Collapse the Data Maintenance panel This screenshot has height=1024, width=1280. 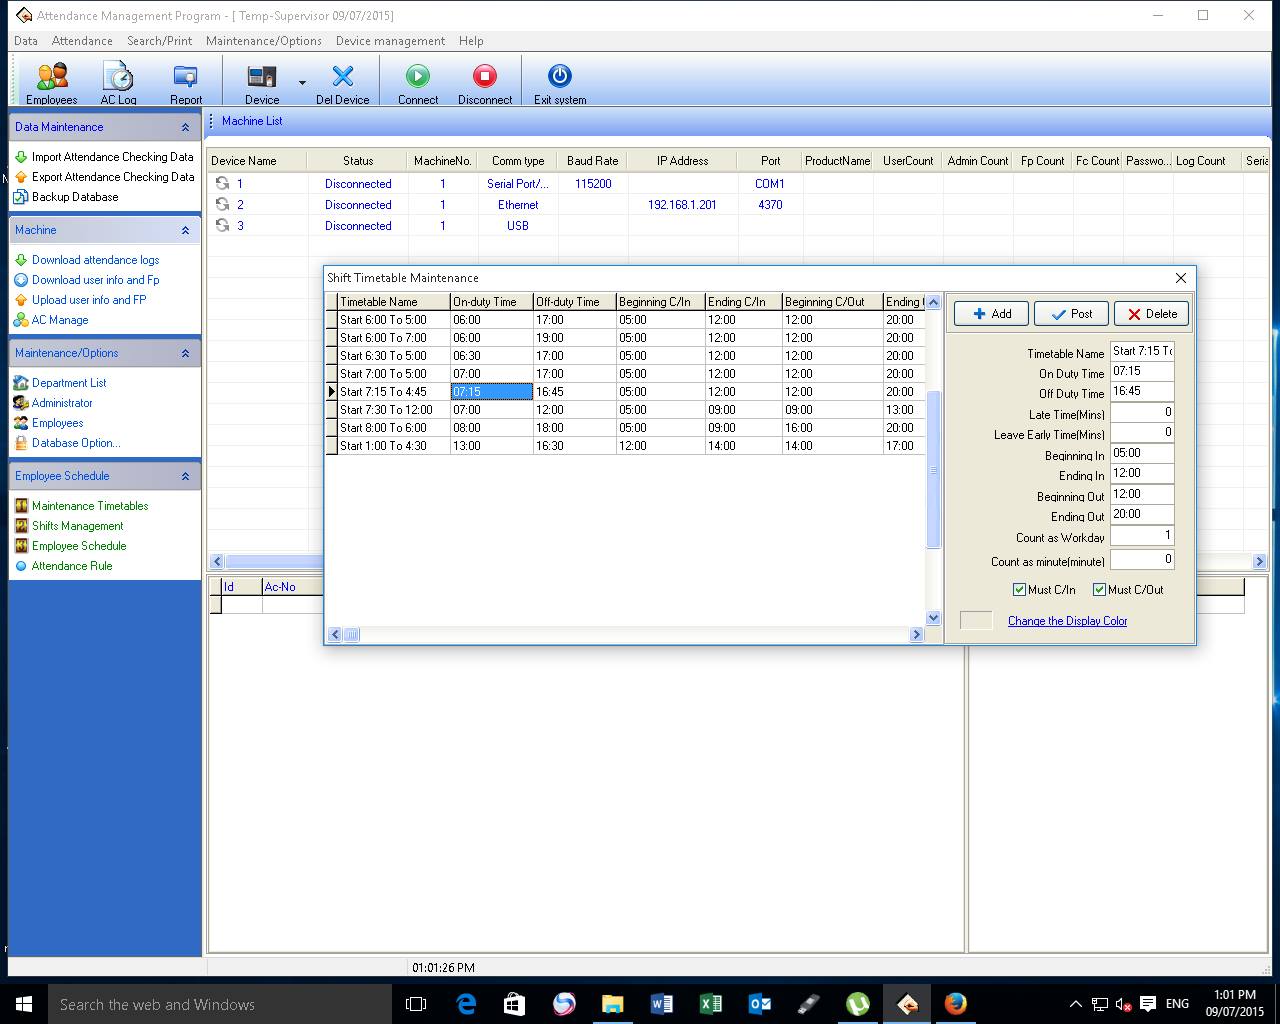[x=185, y=128]
